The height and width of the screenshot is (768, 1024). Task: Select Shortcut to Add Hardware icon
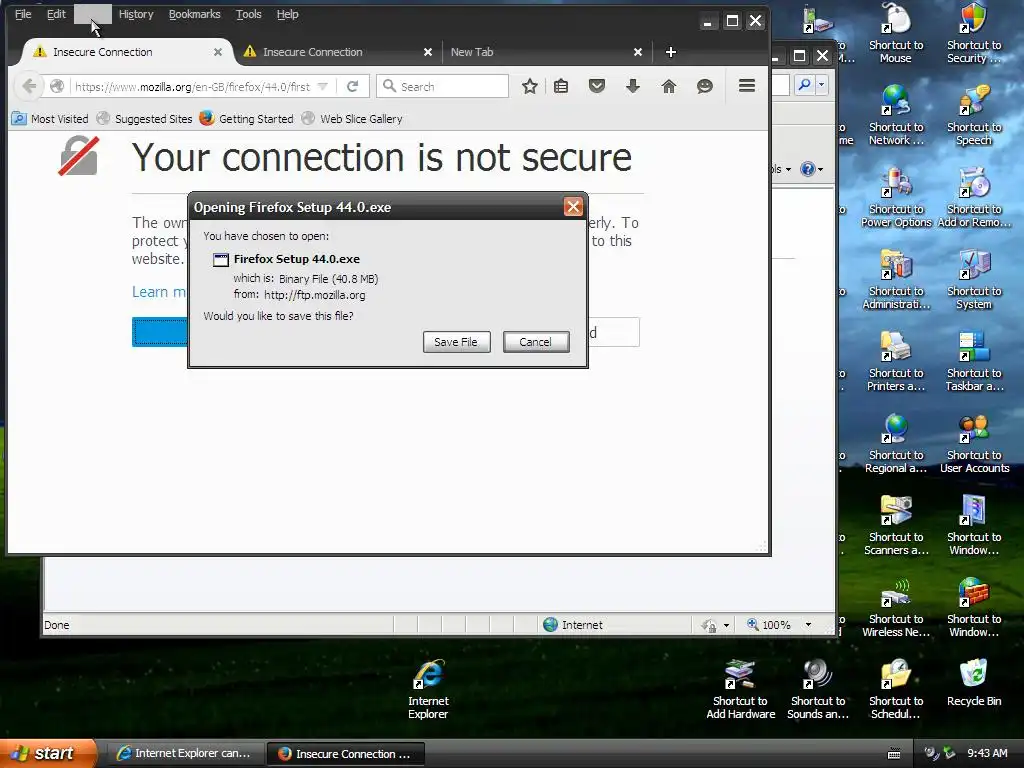click(741, 690)
